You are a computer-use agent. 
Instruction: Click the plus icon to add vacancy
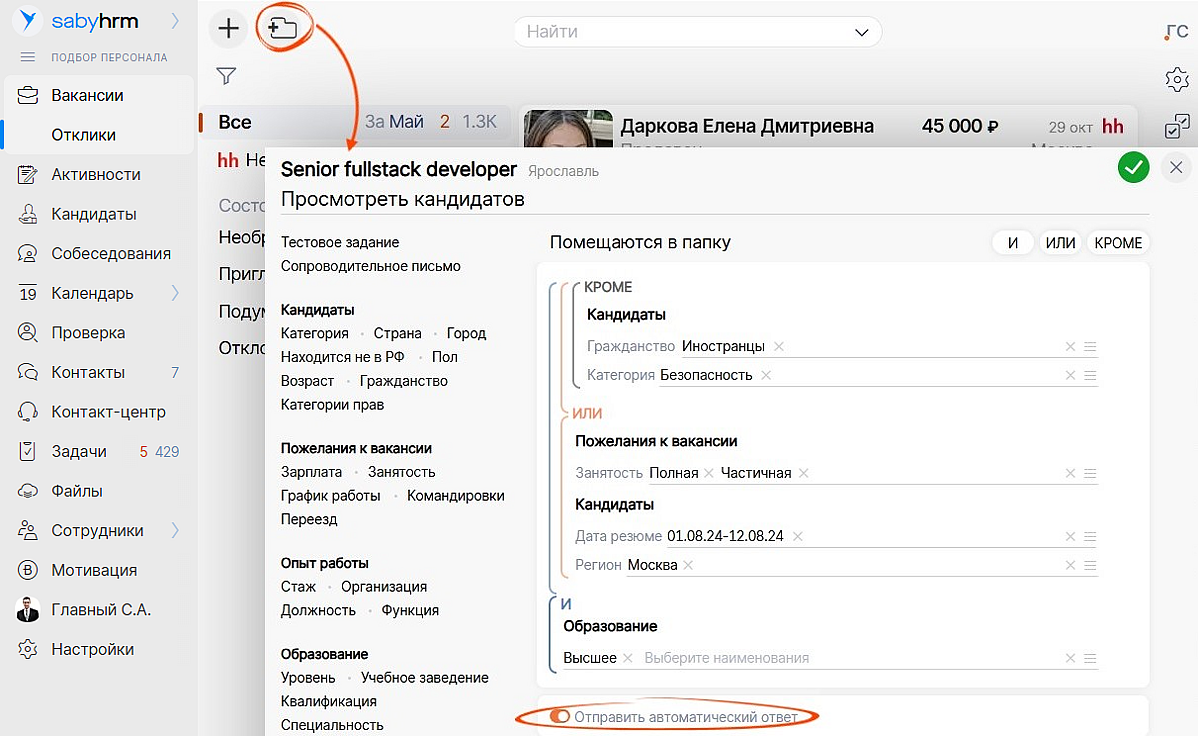tap(229, 29)
